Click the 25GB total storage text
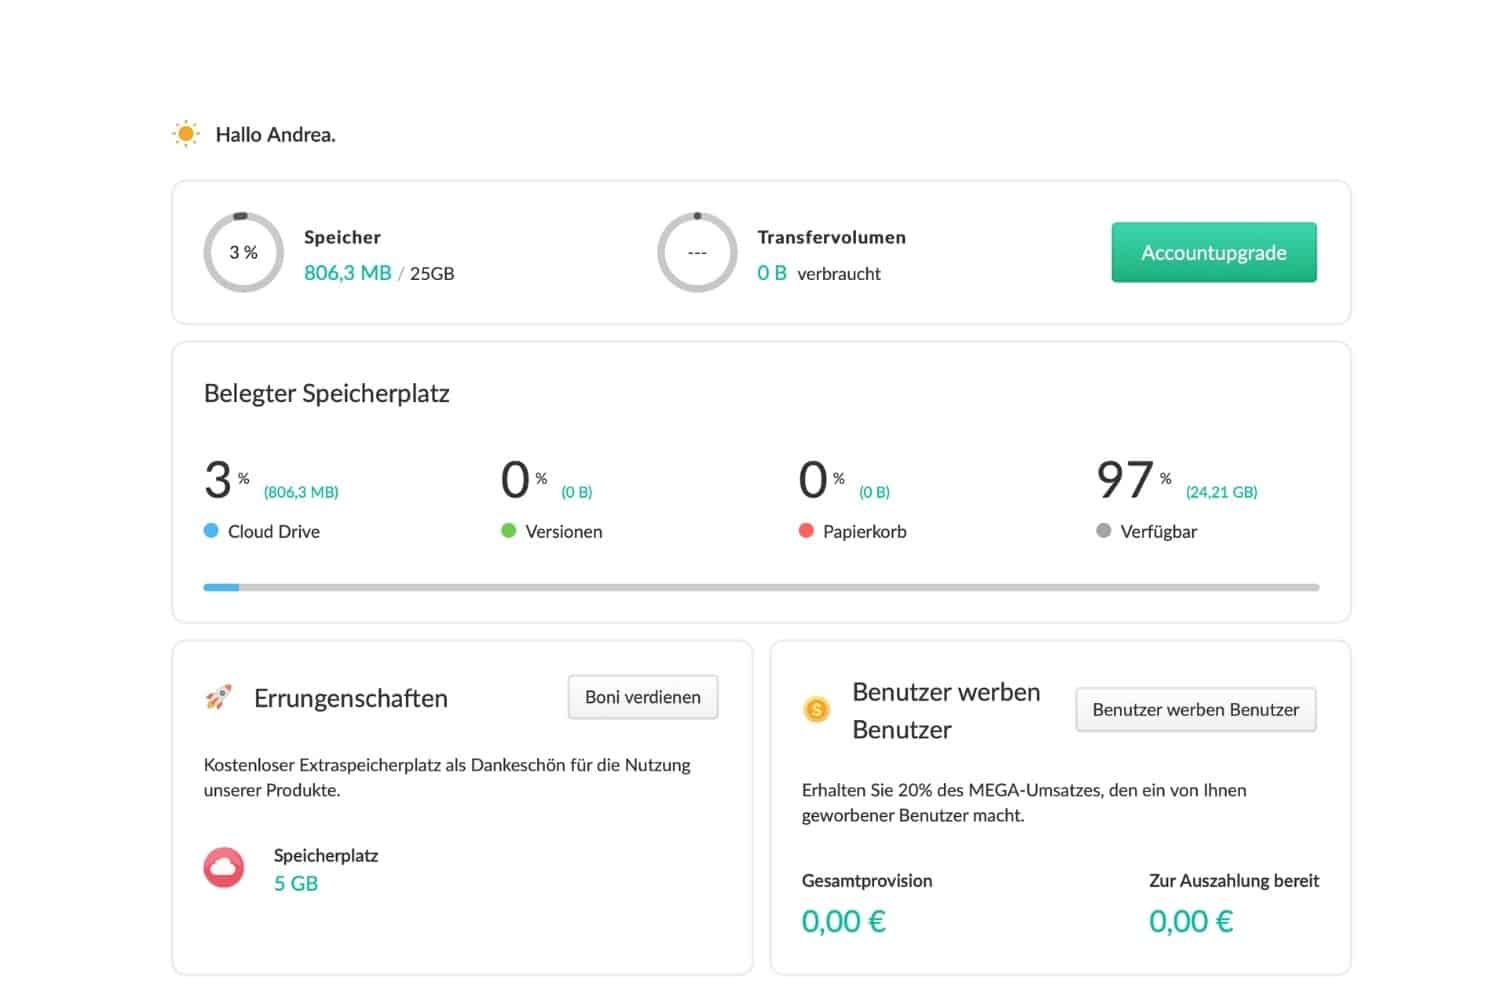This screenshot has height=1000, width=1500. (432, 274)
